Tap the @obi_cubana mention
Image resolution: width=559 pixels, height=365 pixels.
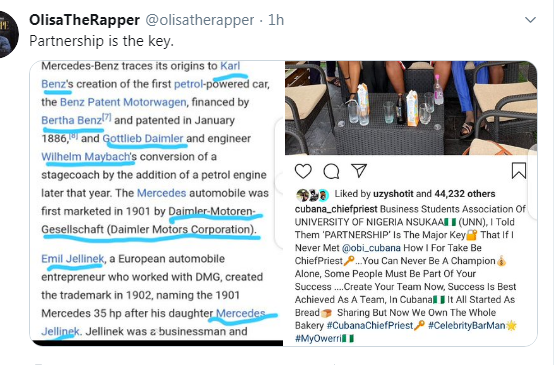click(371, 248)
